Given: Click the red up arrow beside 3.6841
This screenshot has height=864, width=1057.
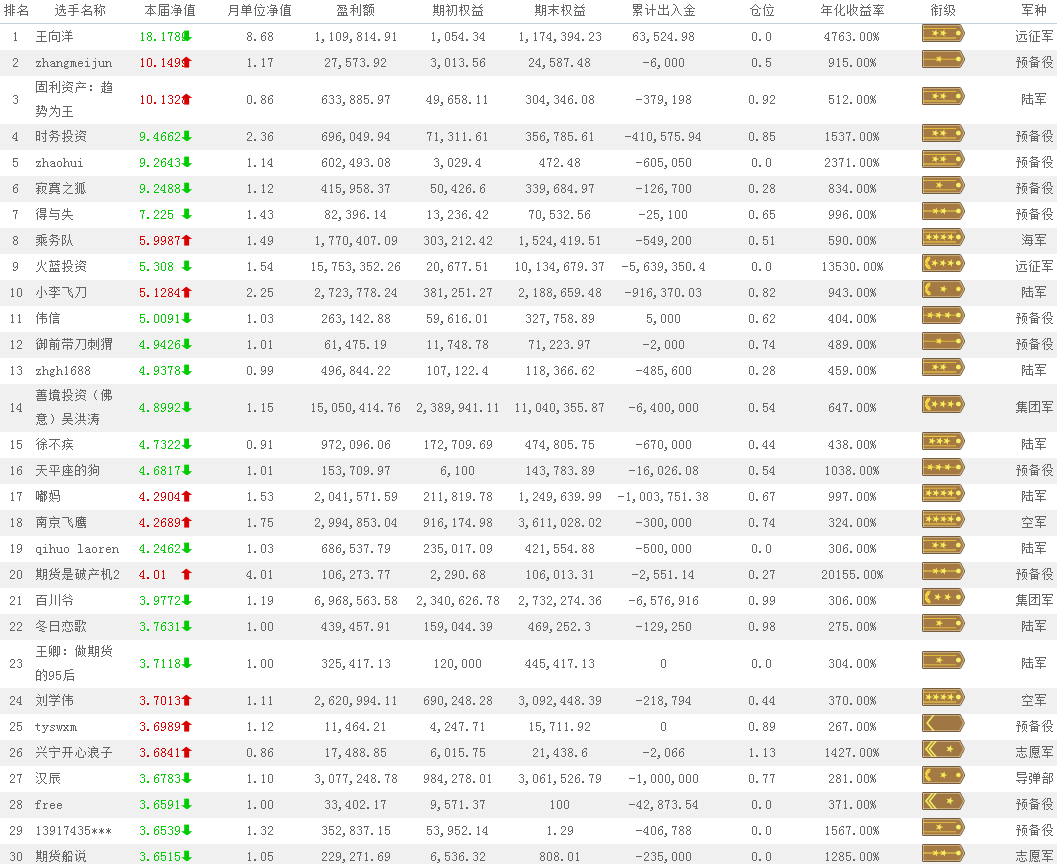Looking at the screenshot, I should coord(187,753).
